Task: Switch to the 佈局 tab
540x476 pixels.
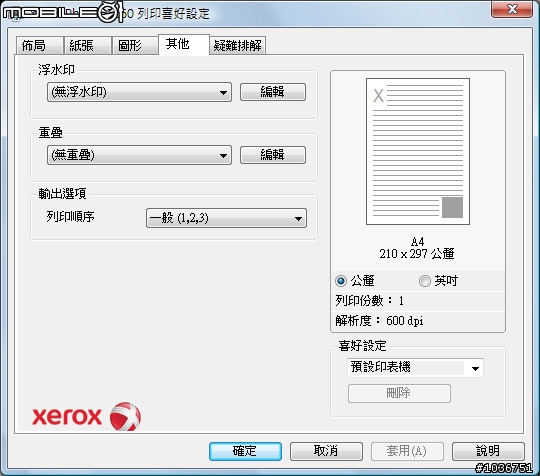Action: coord(39,45)
